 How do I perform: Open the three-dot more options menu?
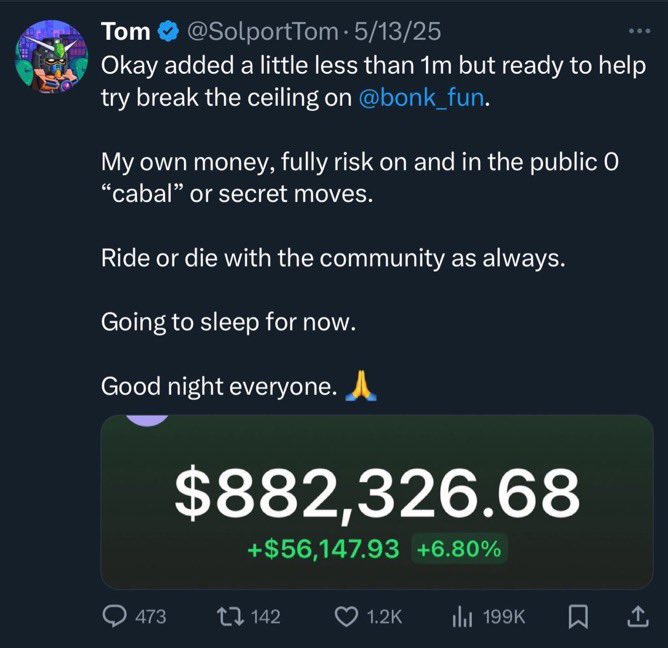[640, 31]
